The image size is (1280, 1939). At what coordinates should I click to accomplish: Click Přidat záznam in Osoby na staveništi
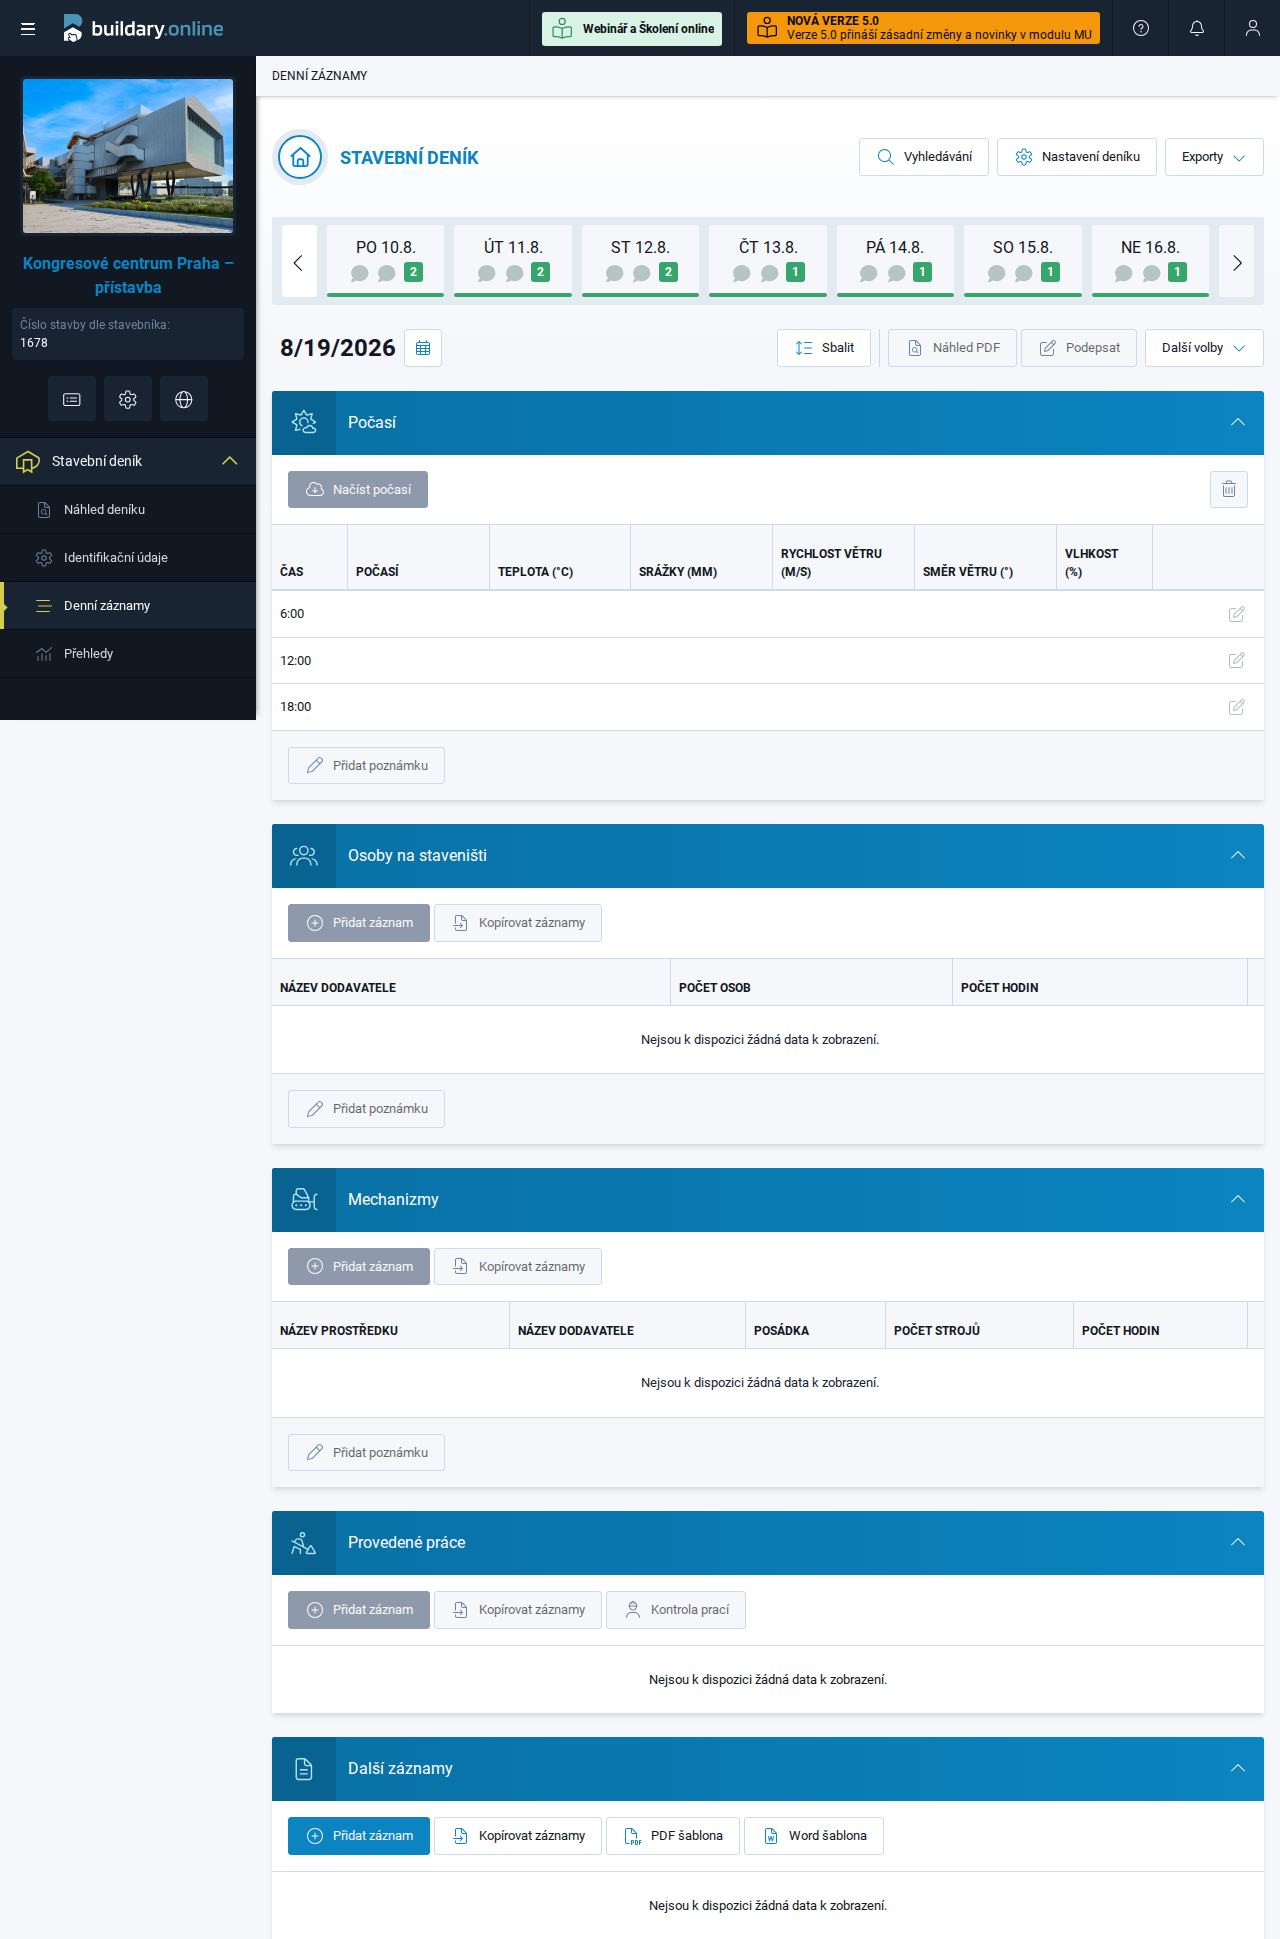(x=359, y=923)
